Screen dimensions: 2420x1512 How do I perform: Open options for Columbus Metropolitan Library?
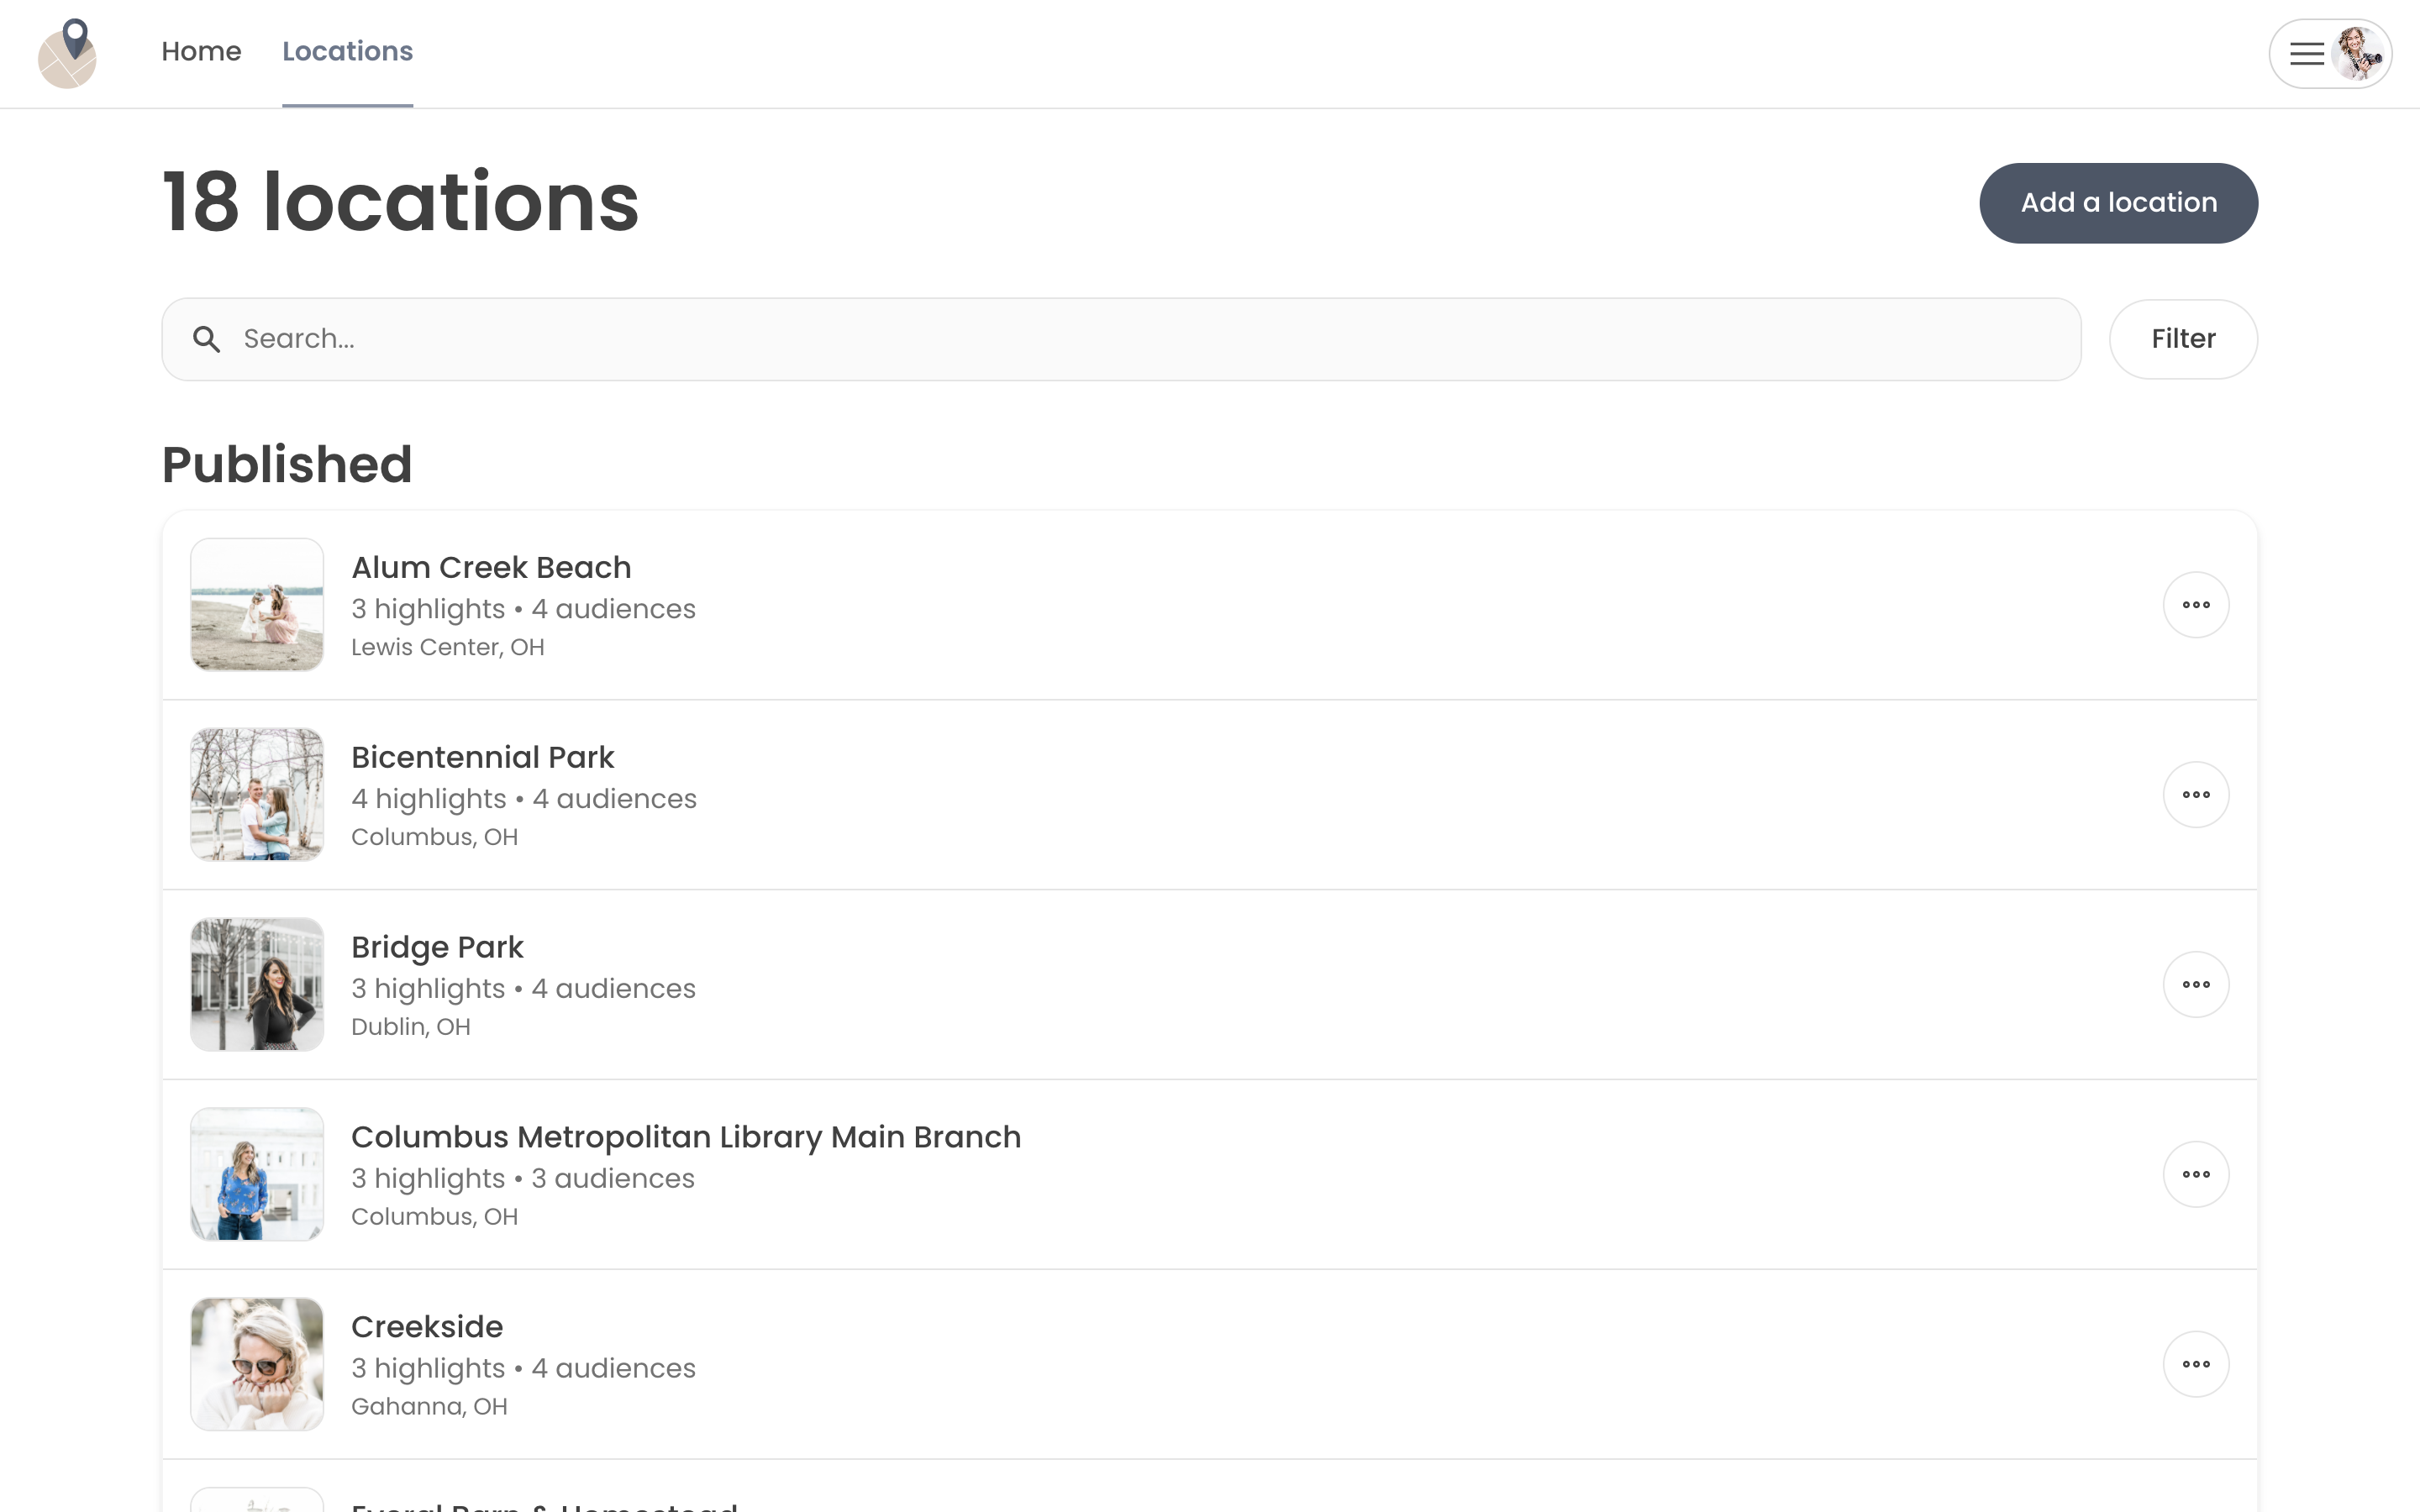2196,1174
